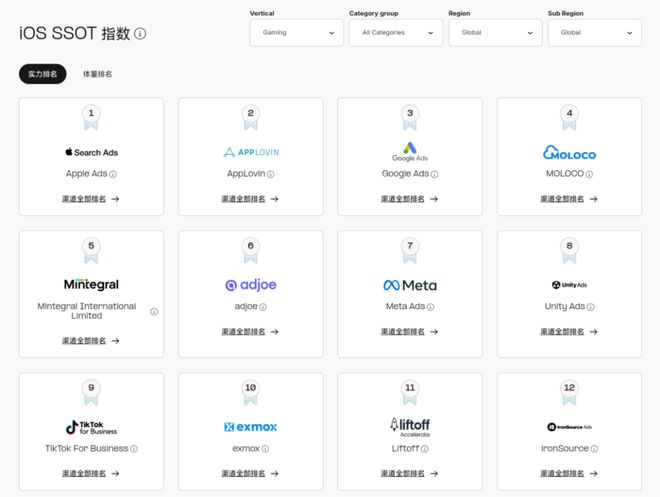Screen dimensions: 660x497
Task: Open the Region dropdown
Action: point(495,32)
